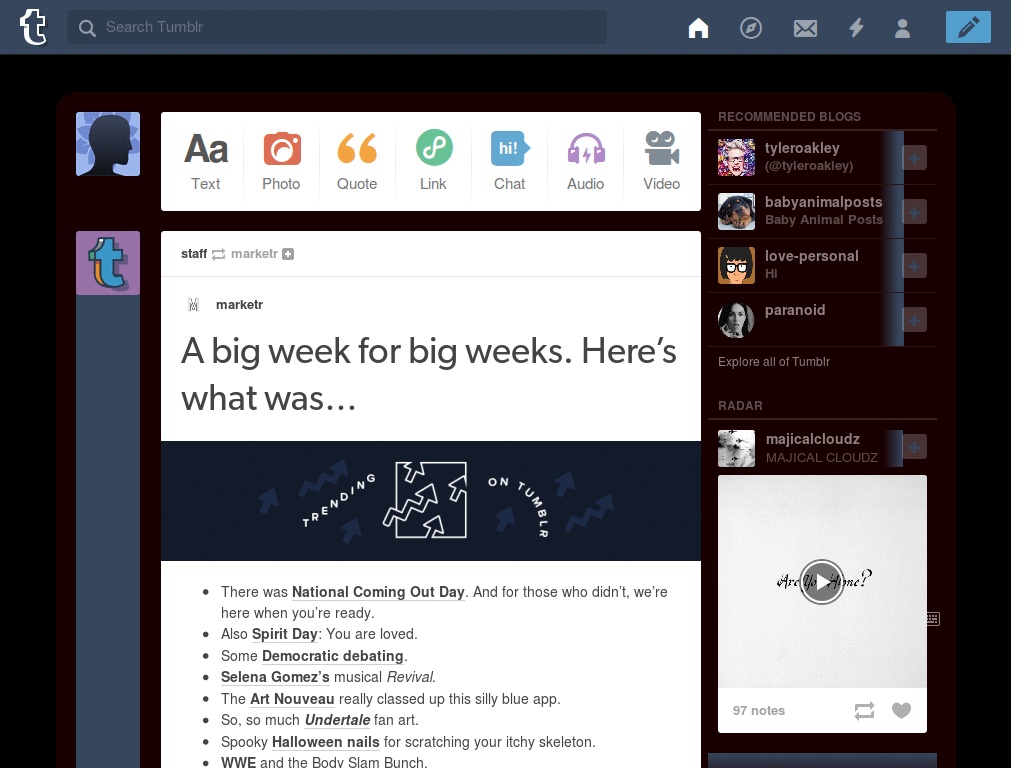The width and height of the screenshot is (1024, 768).
Task: Play the radar video
Action: tap(822, 582)
